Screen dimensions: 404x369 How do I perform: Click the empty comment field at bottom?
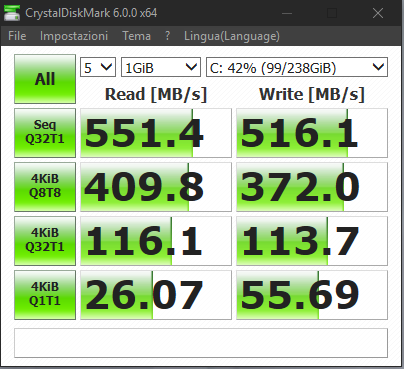tap(201, 343)
